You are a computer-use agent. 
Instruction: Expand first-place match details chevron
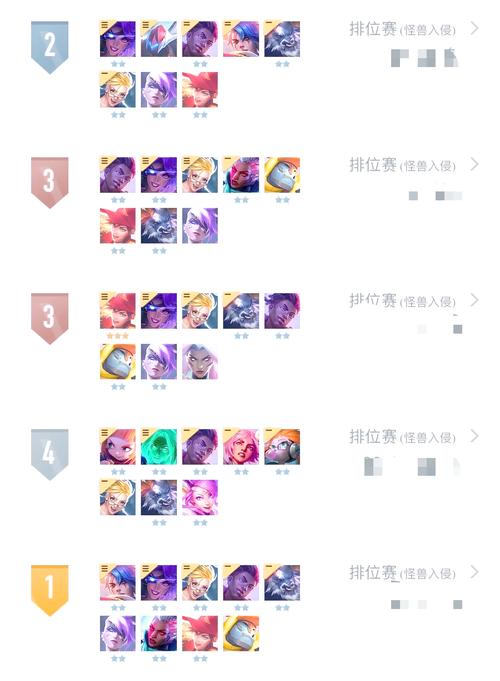pyautogui.click(x=474, y=572)
